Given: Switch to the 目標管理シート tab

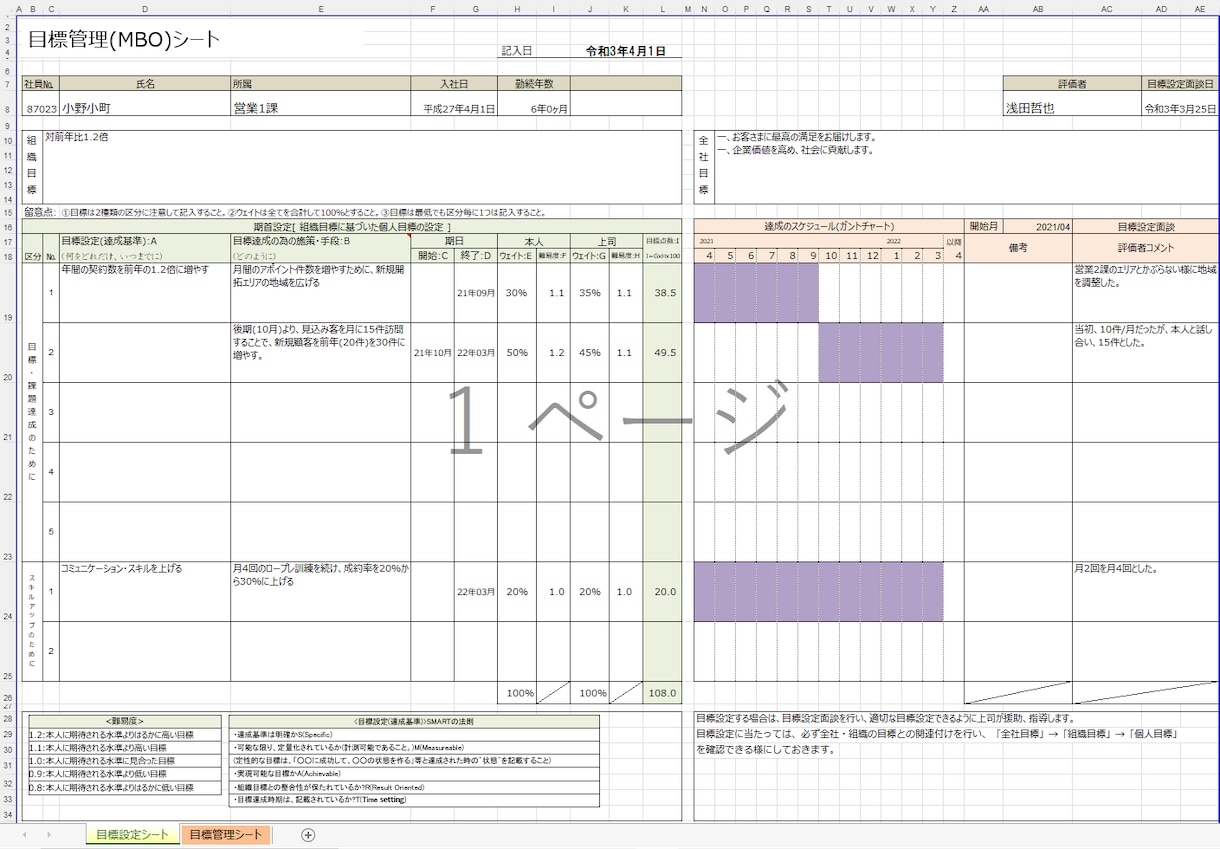Looking at the screenshot, I should tap(225, 835).
